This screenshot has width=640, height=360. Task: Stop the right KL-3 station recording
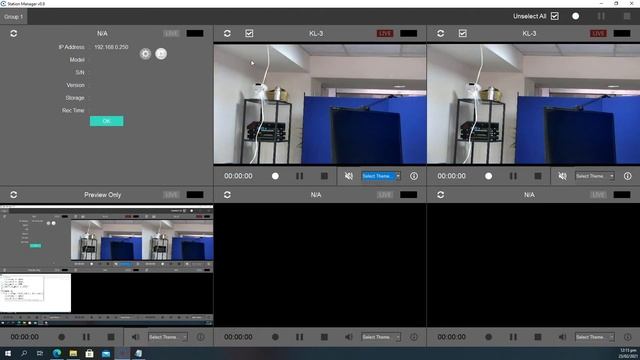[x=538, y=176]
